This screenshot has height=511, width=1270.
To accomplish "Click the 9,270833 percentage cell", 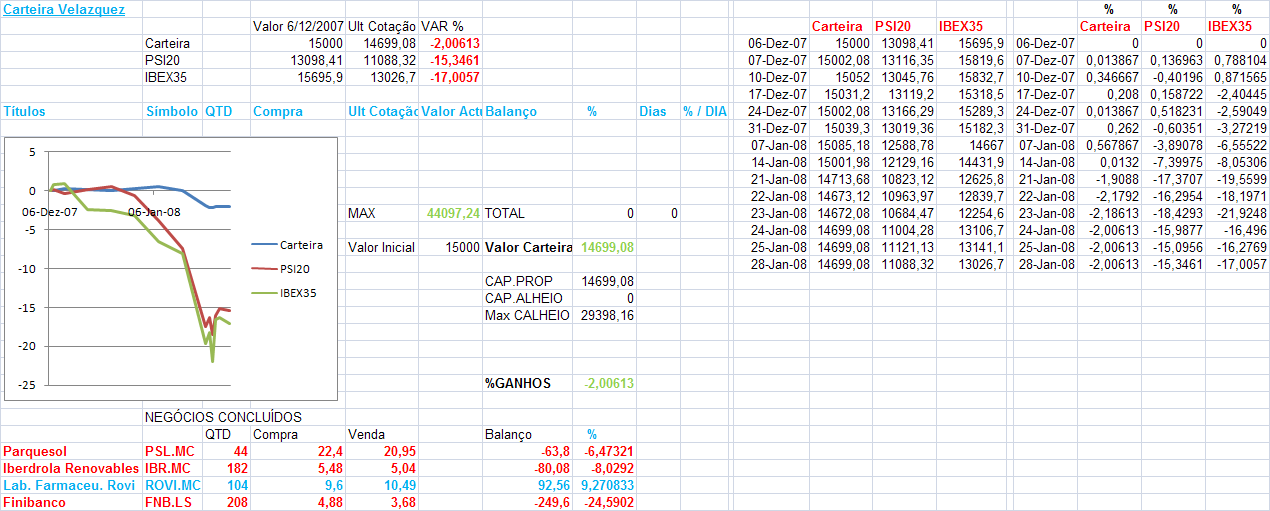I will [609, 485].
